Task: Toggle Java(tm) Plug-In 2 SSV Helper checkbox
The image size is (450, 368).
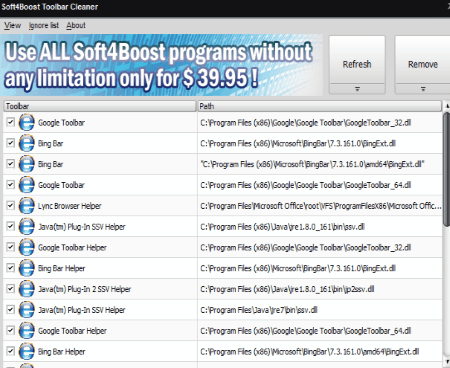Action: point(10,289)
